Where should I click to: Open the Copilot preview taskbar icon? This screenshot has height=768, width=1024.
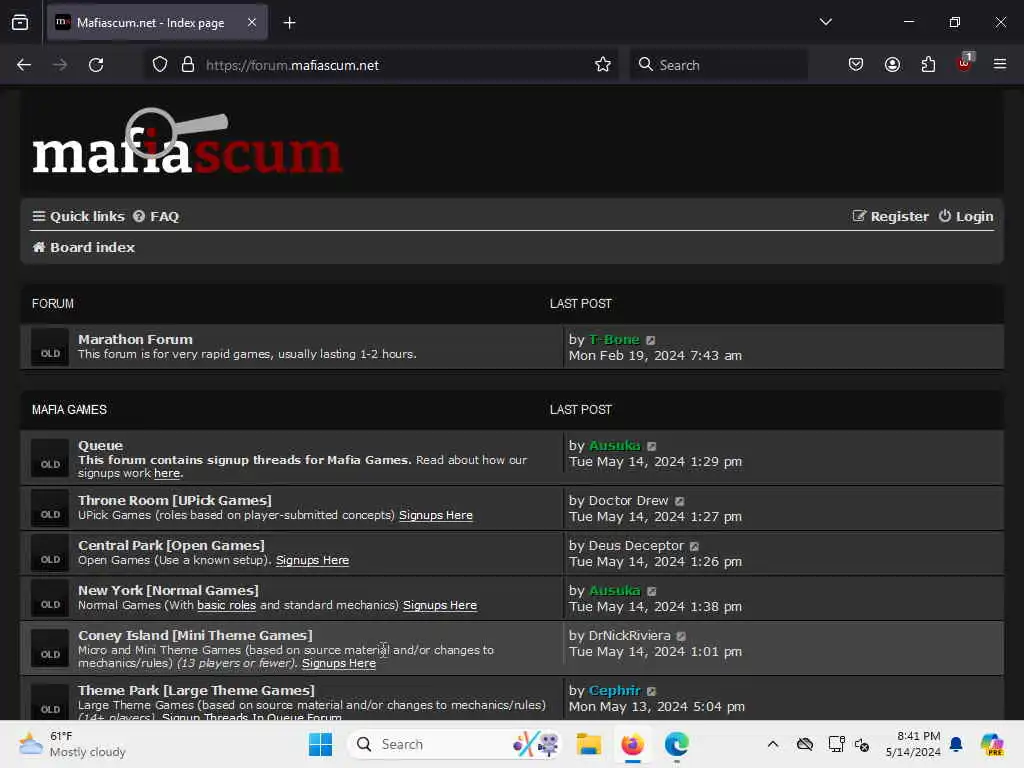point(992,744)
